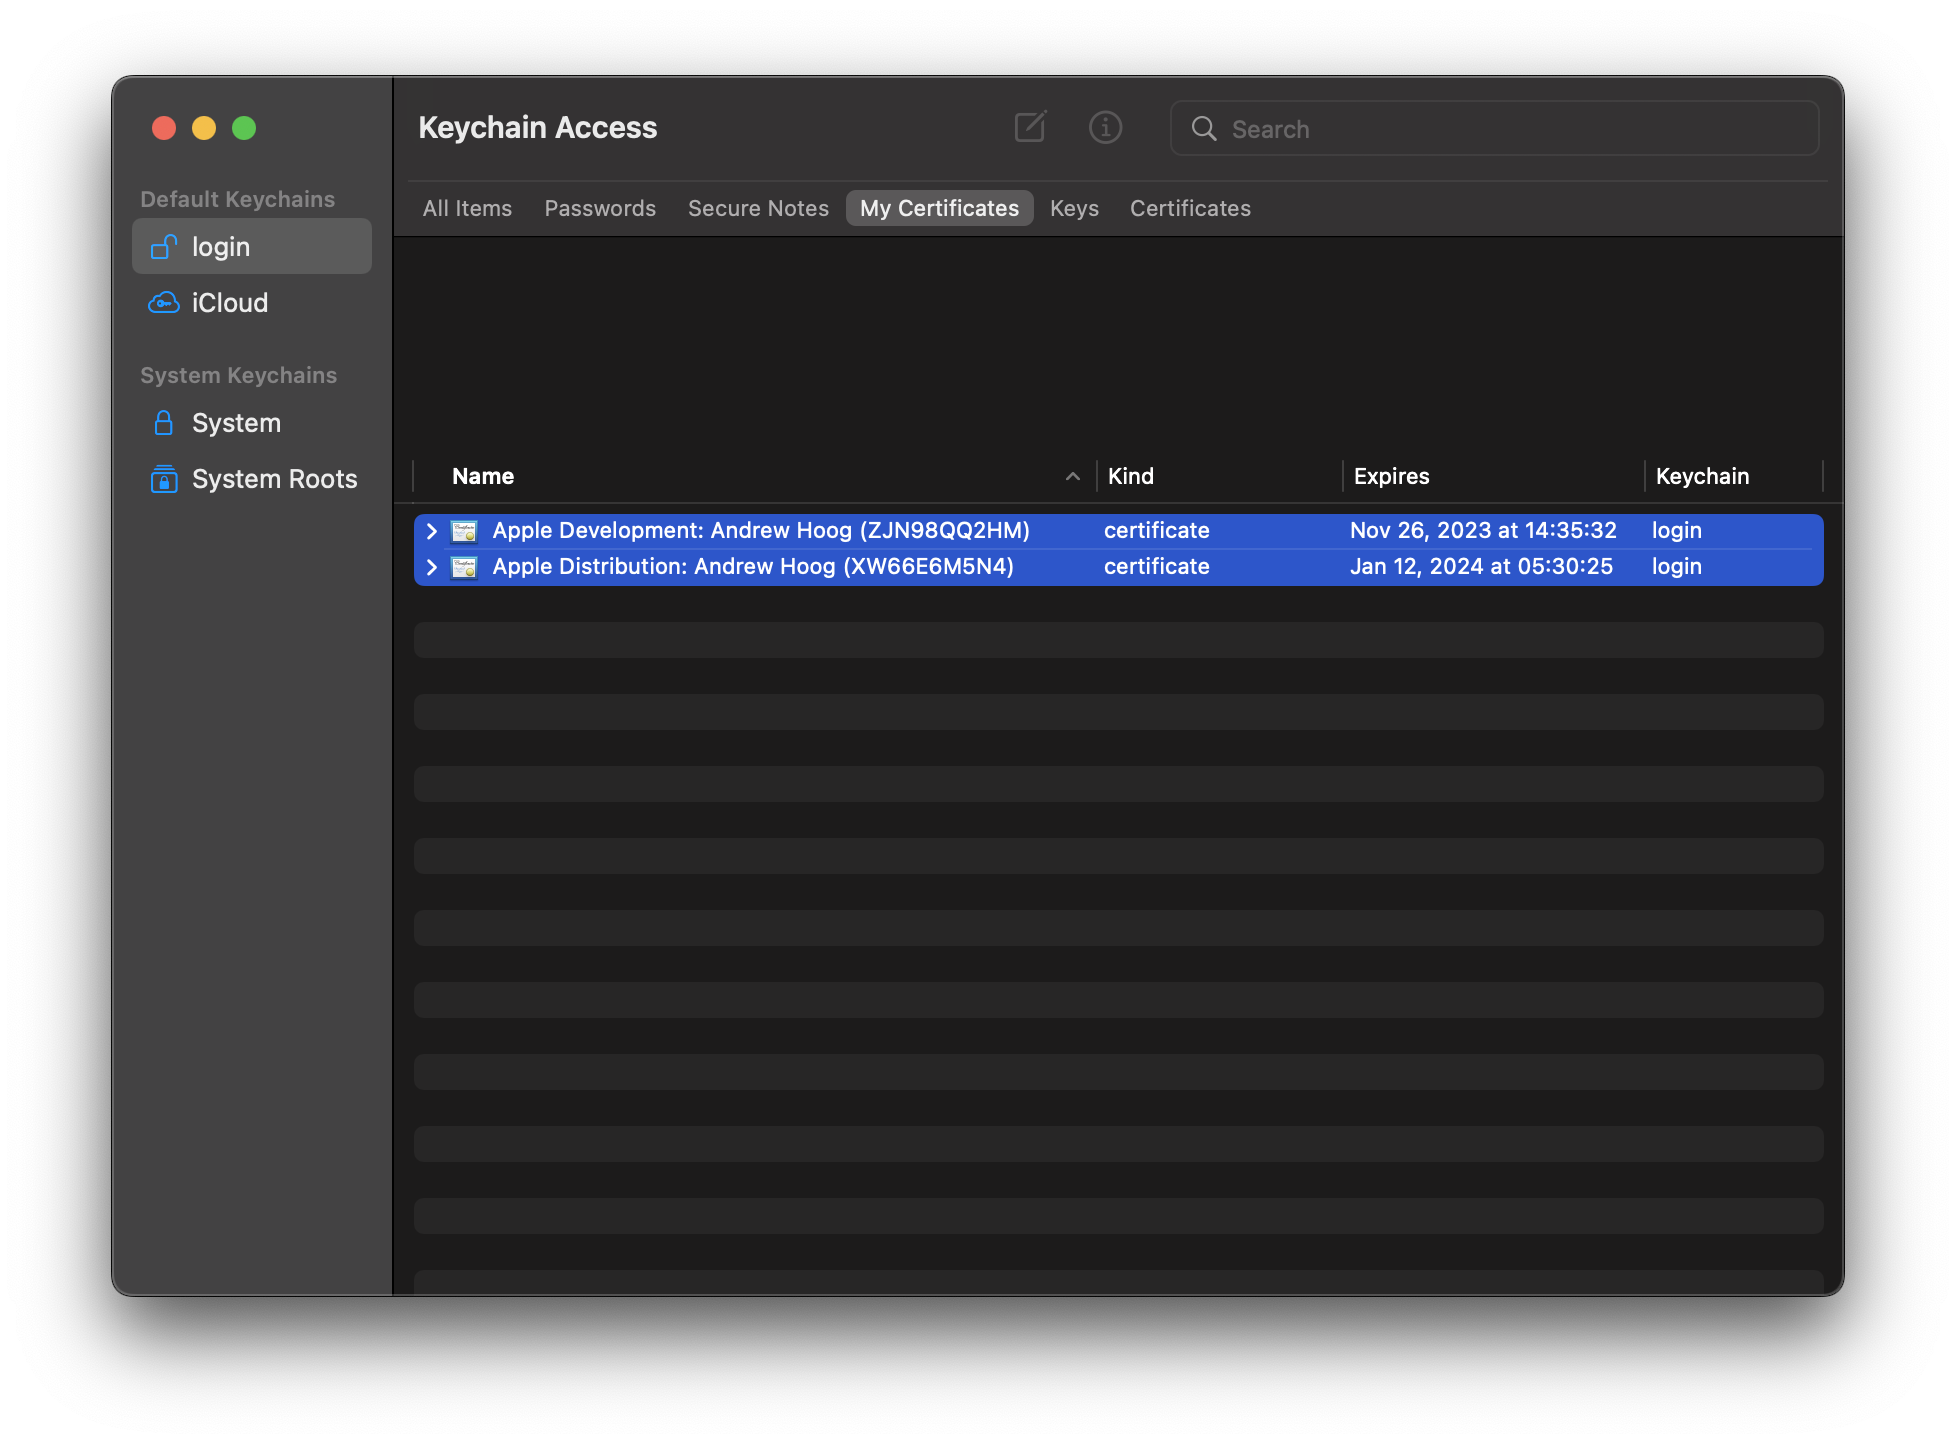Screen dimensions: 1956x1444
Task: Click the Search input field
Action: pyautogui.click(x=1494, y=128)
